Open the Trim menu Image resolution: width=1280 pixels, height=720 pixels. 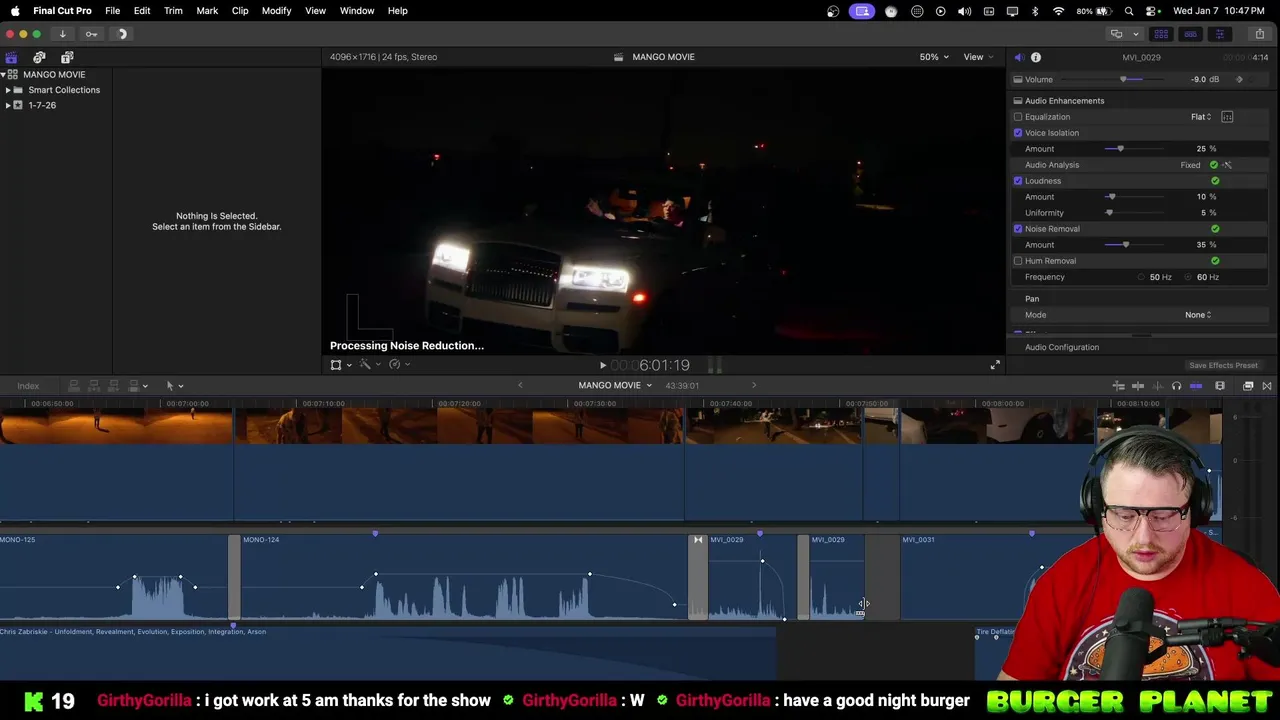173,11
